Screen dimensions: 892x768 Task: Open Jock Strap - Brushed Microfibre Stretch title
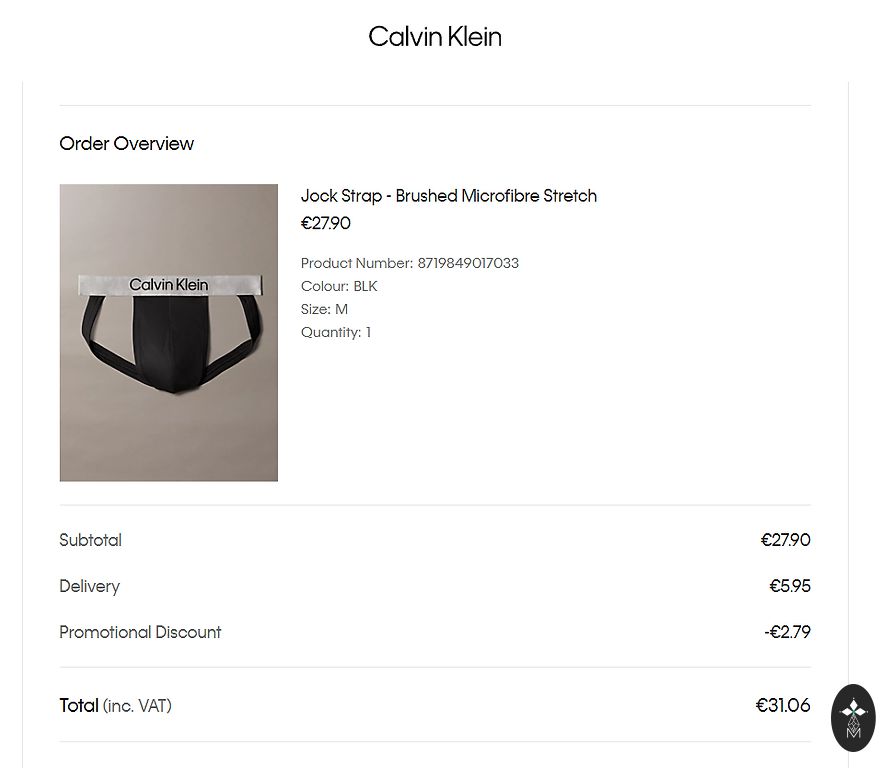click(448, 196)
